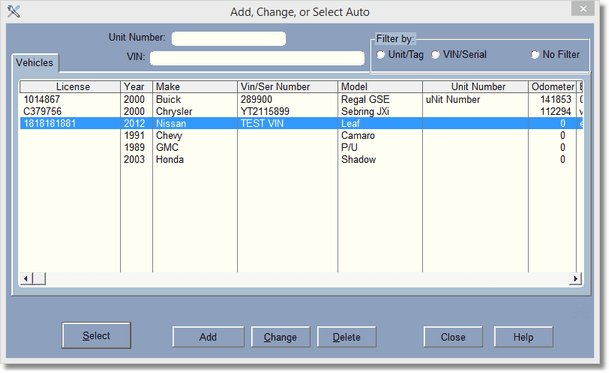Viewport: 609px width, 373px height.
Task: Sort by the Make column header
Action: [x=195, y=86]
